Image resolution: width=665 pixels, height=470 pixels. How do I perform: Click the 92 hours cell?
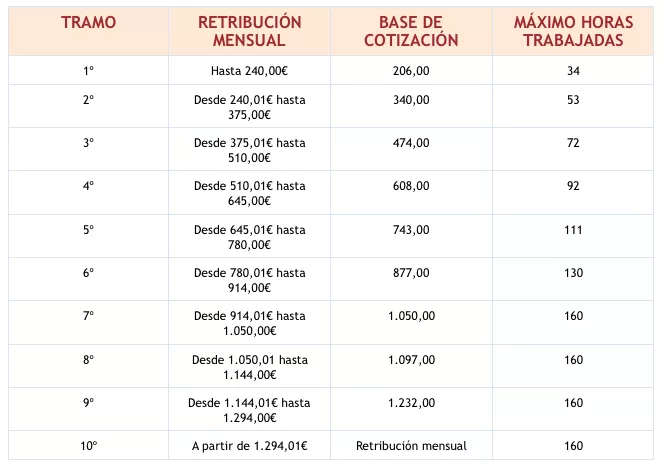573,193
